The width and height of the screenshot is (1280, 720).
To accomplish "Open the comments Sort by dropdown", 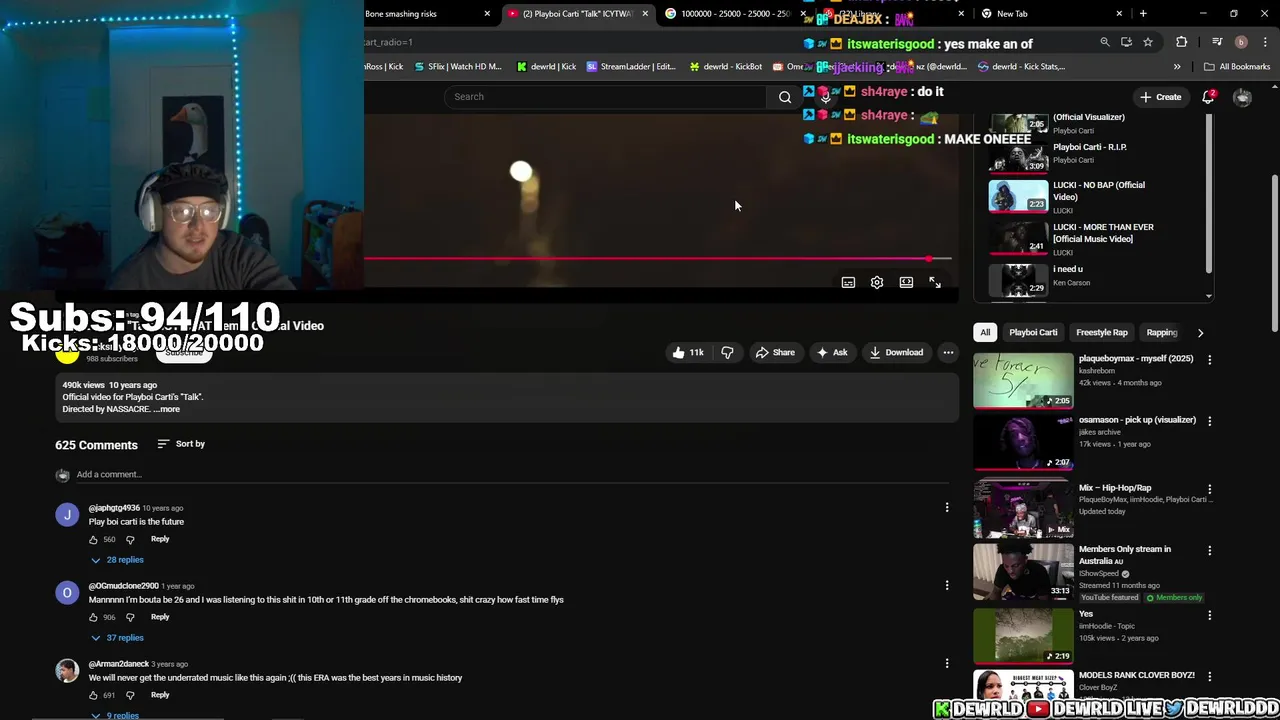I will click(181, 444).
